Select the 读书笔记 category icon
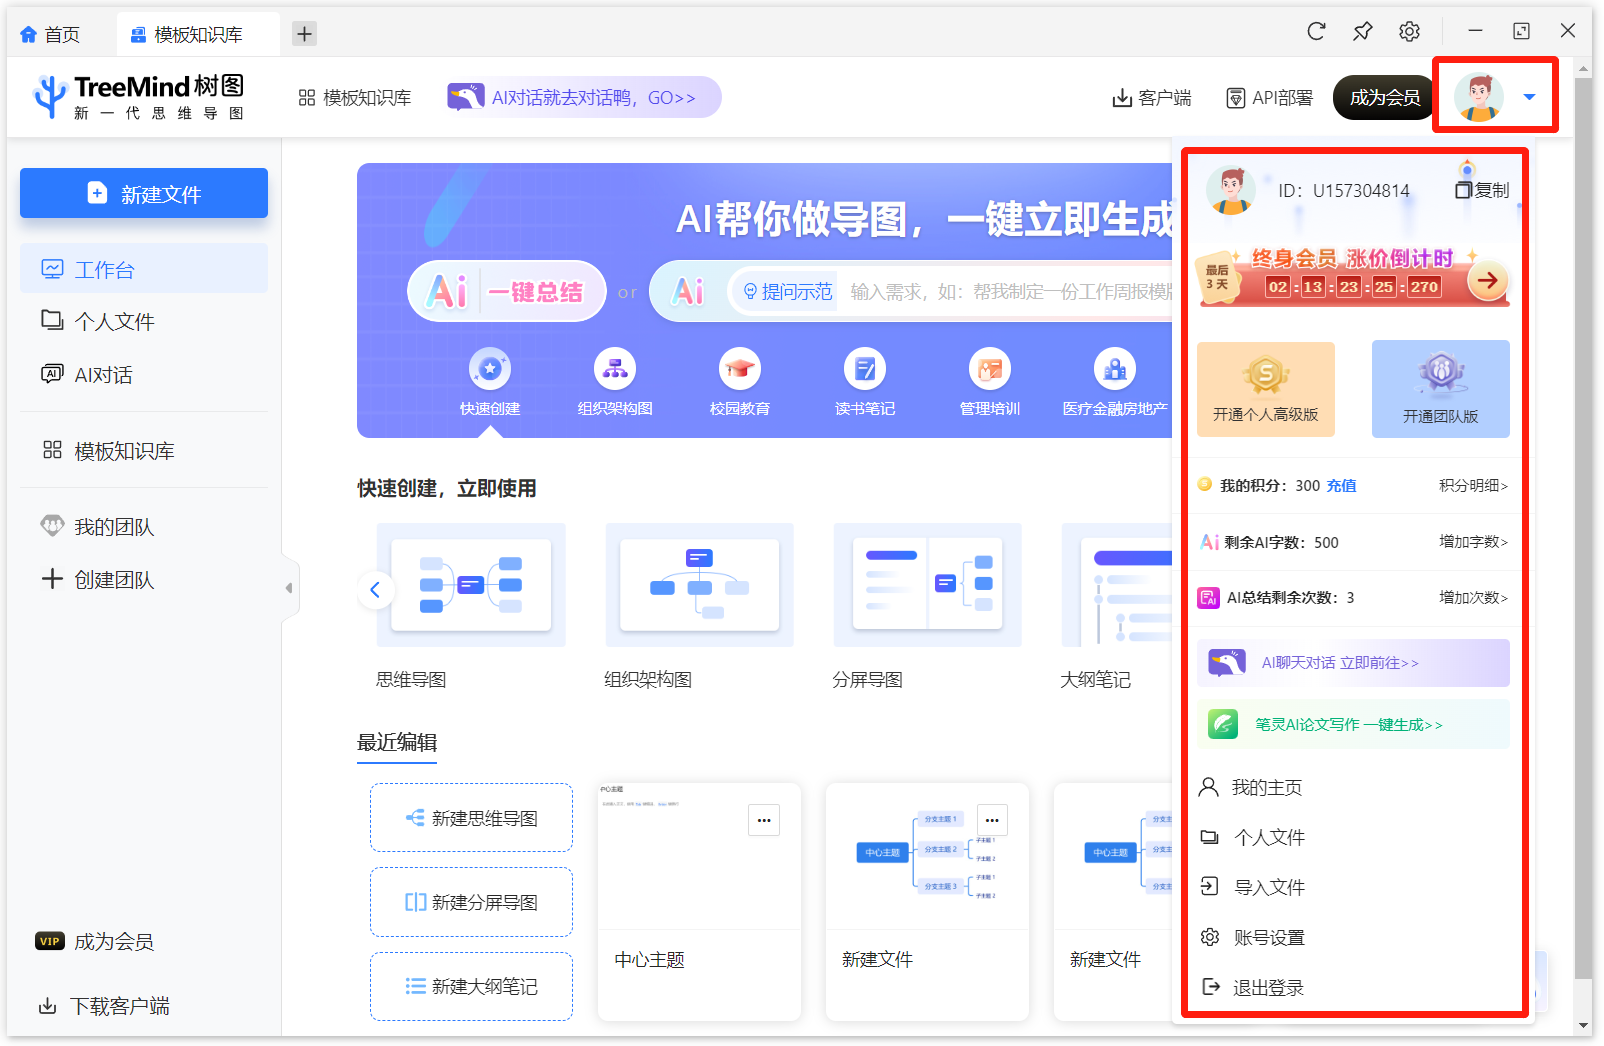The height and width of the screenshot is (1046, 1604). tap(865, 381)
